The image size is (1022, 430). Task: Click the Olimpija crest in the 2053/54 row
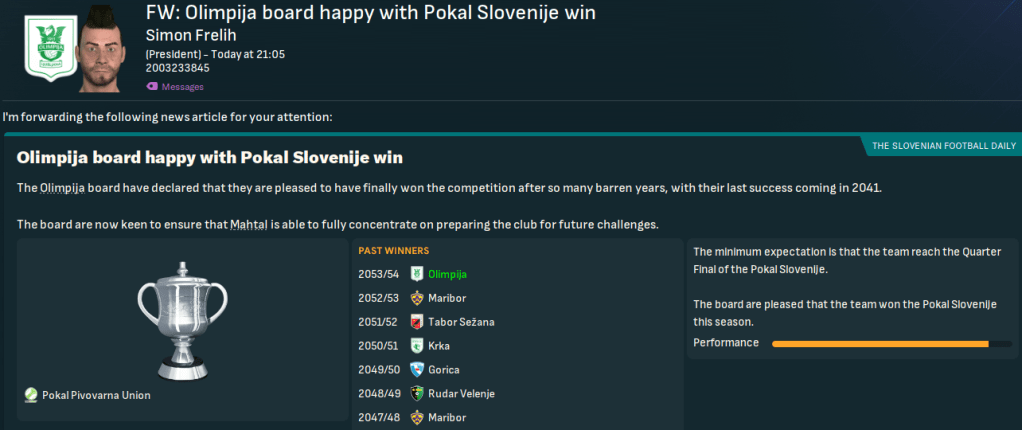417,274
